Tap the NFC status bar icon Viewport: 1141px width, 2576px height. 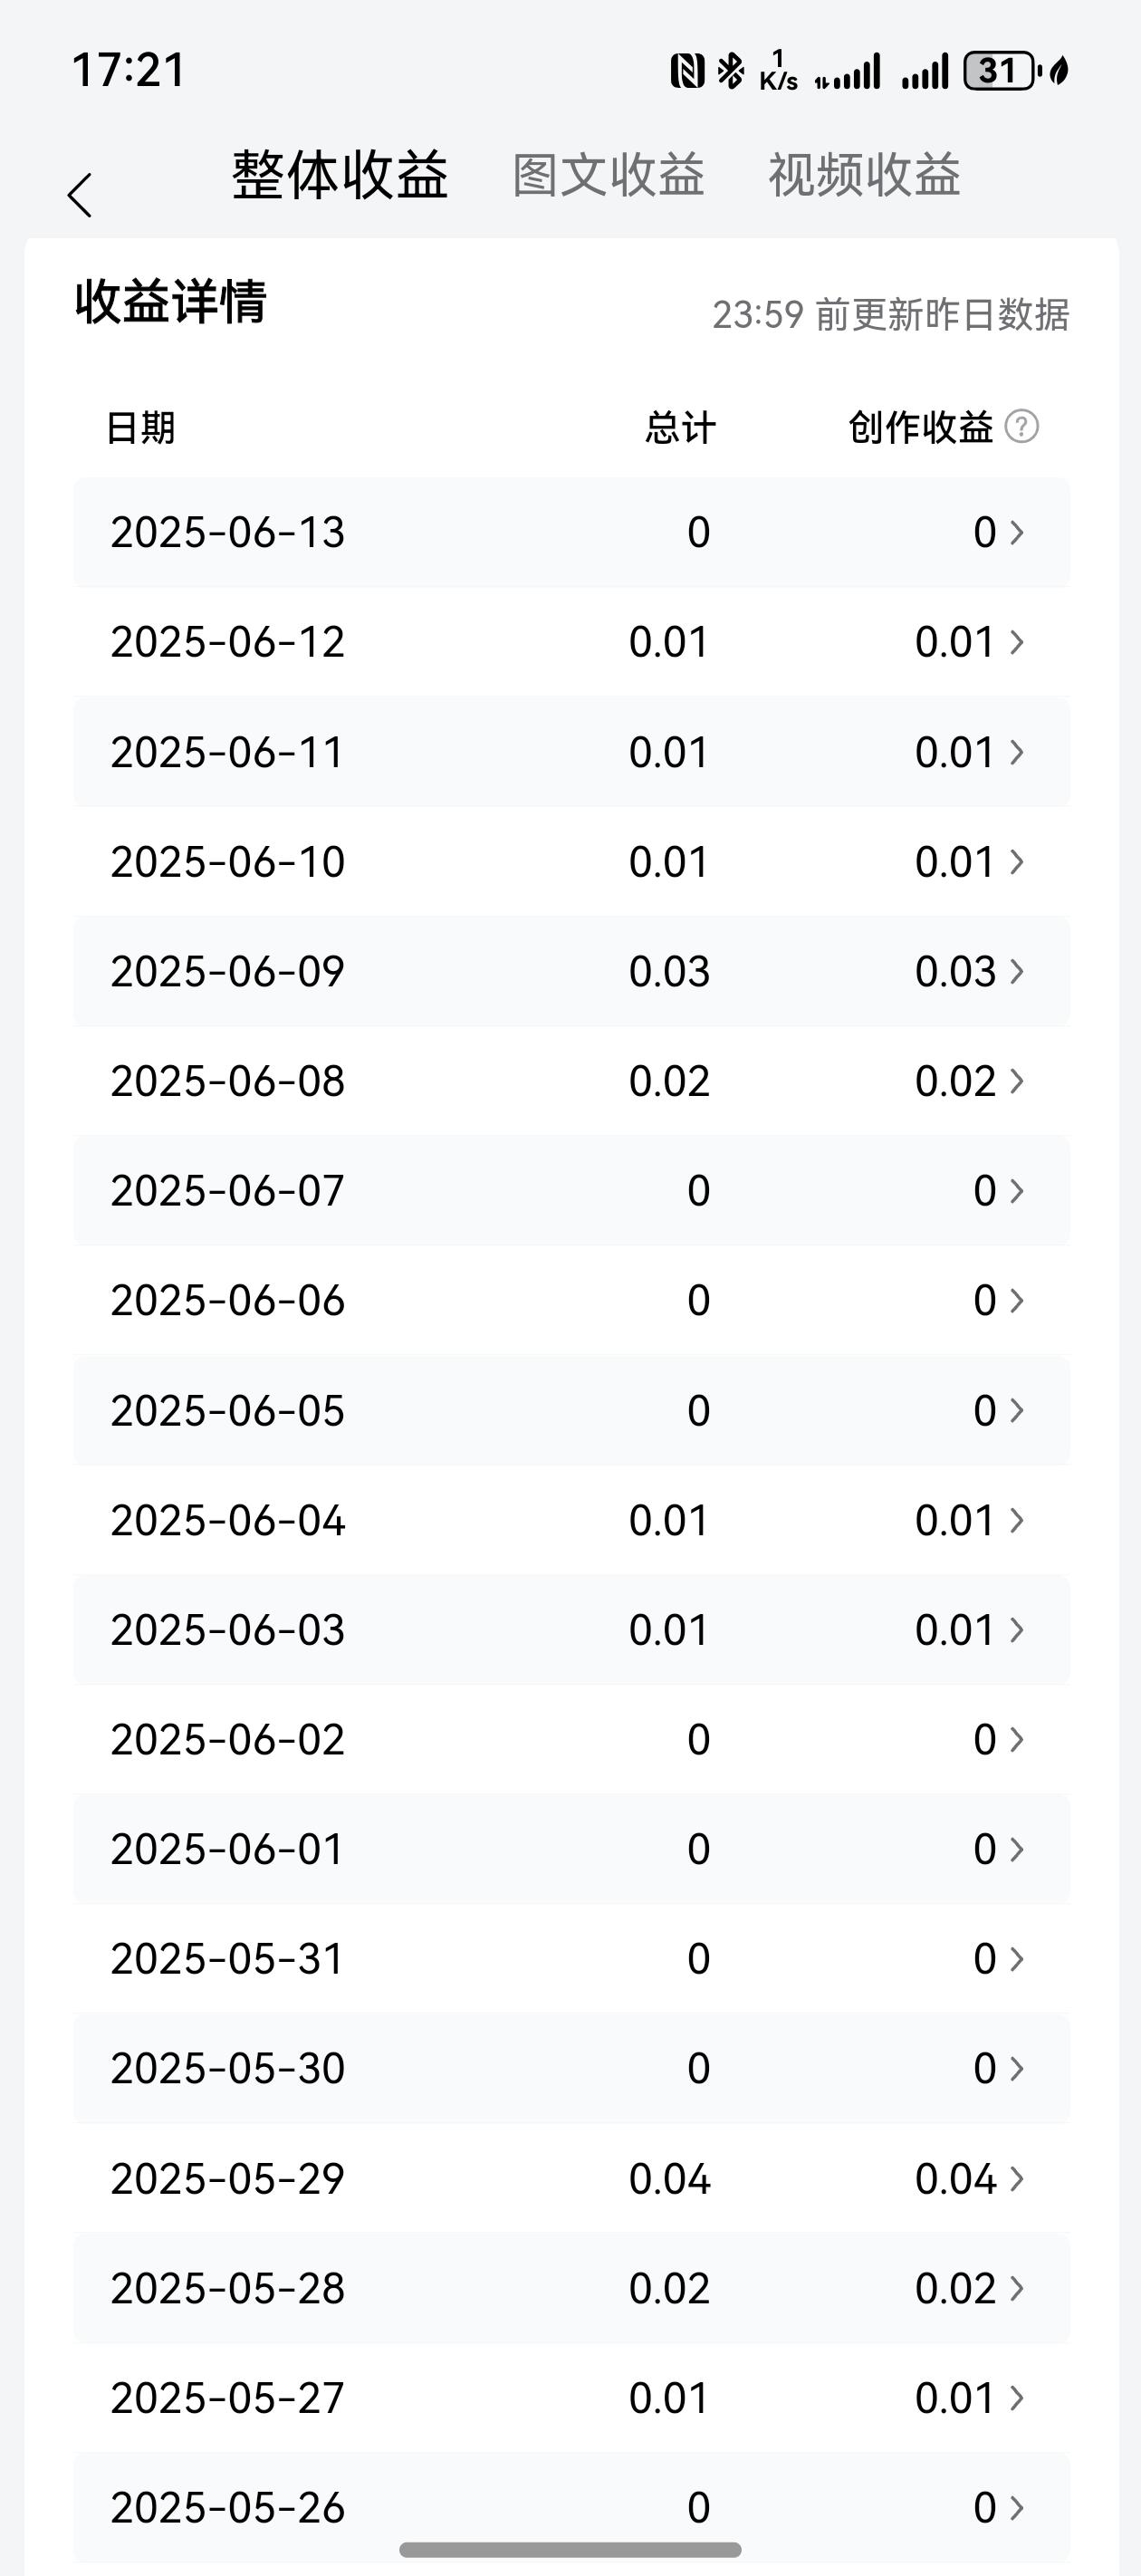coord(687,71)
